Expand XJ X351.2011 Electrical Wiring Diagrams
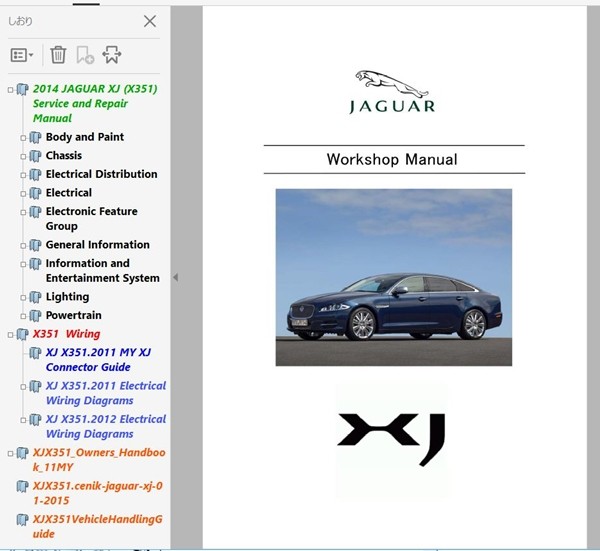The image size is (600, 551). [23, 387]
